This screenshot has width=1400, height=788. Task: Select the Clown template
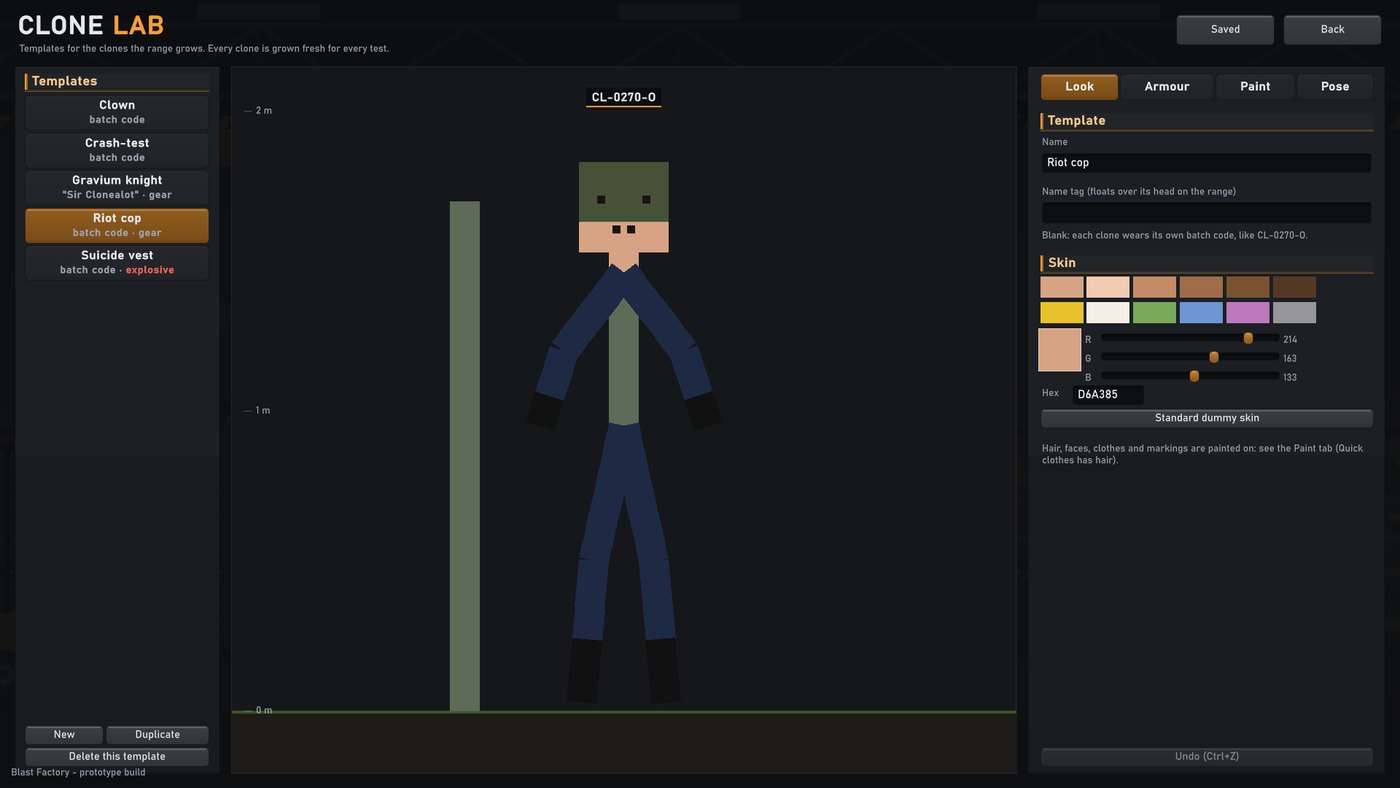pyautogui.click(x=117, y=112)
